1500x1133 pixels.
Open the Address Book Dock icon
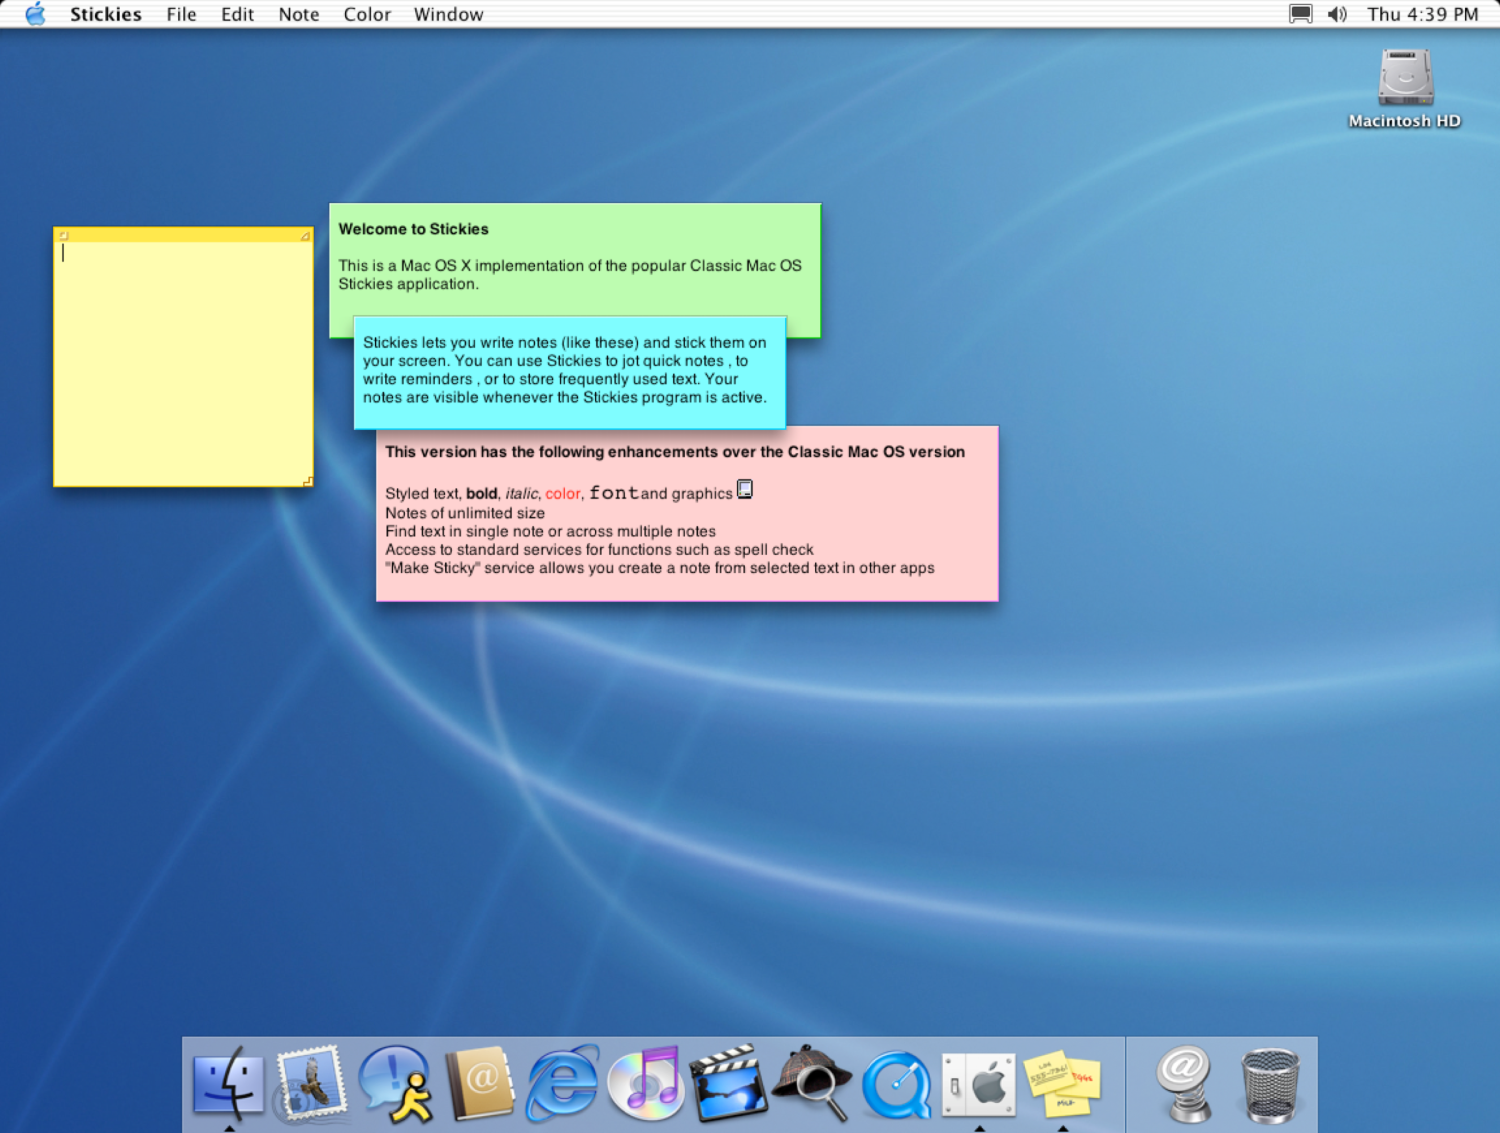480,1084
